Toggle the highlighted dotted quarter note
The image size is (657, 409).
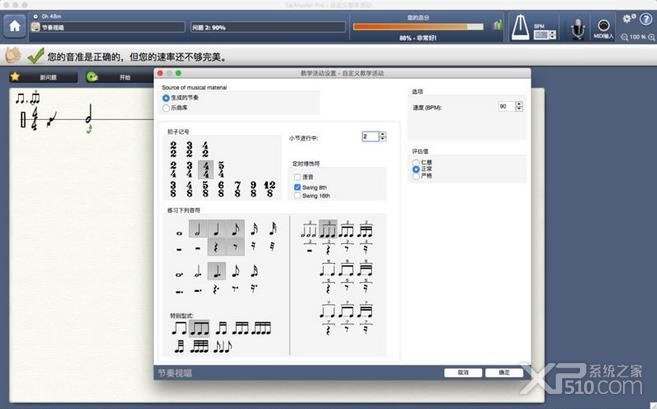(217, 271)
